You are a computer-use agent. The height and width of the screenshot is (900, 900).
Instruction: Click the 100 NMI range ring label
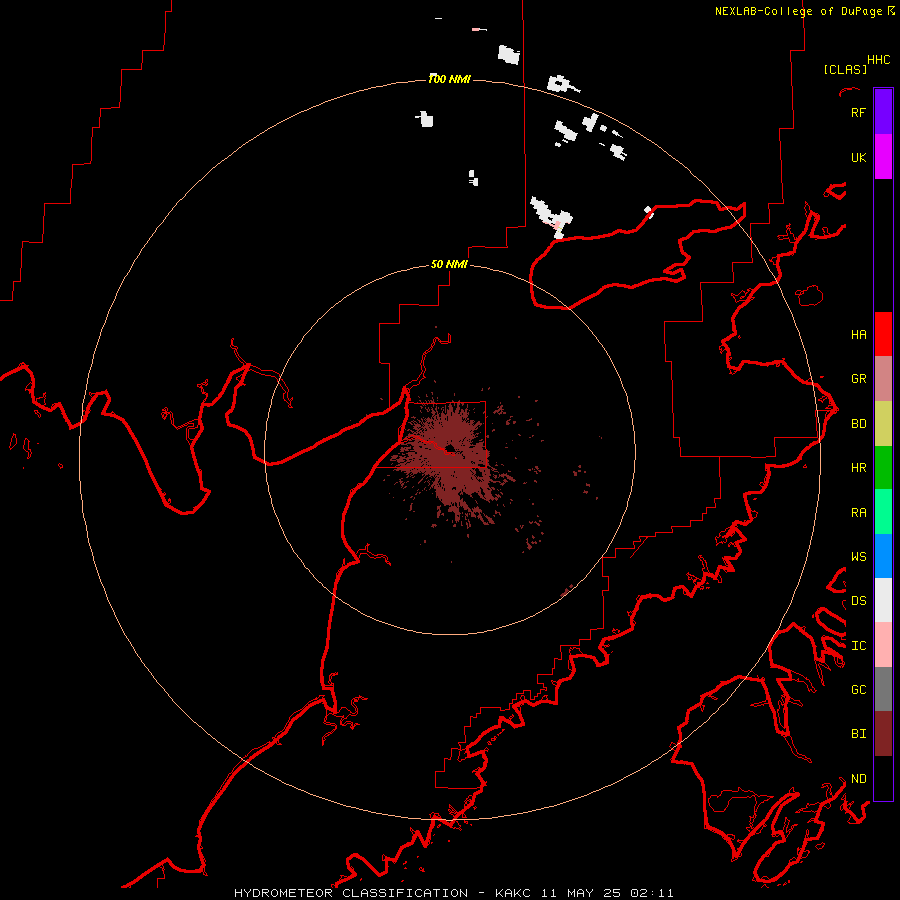449,79
